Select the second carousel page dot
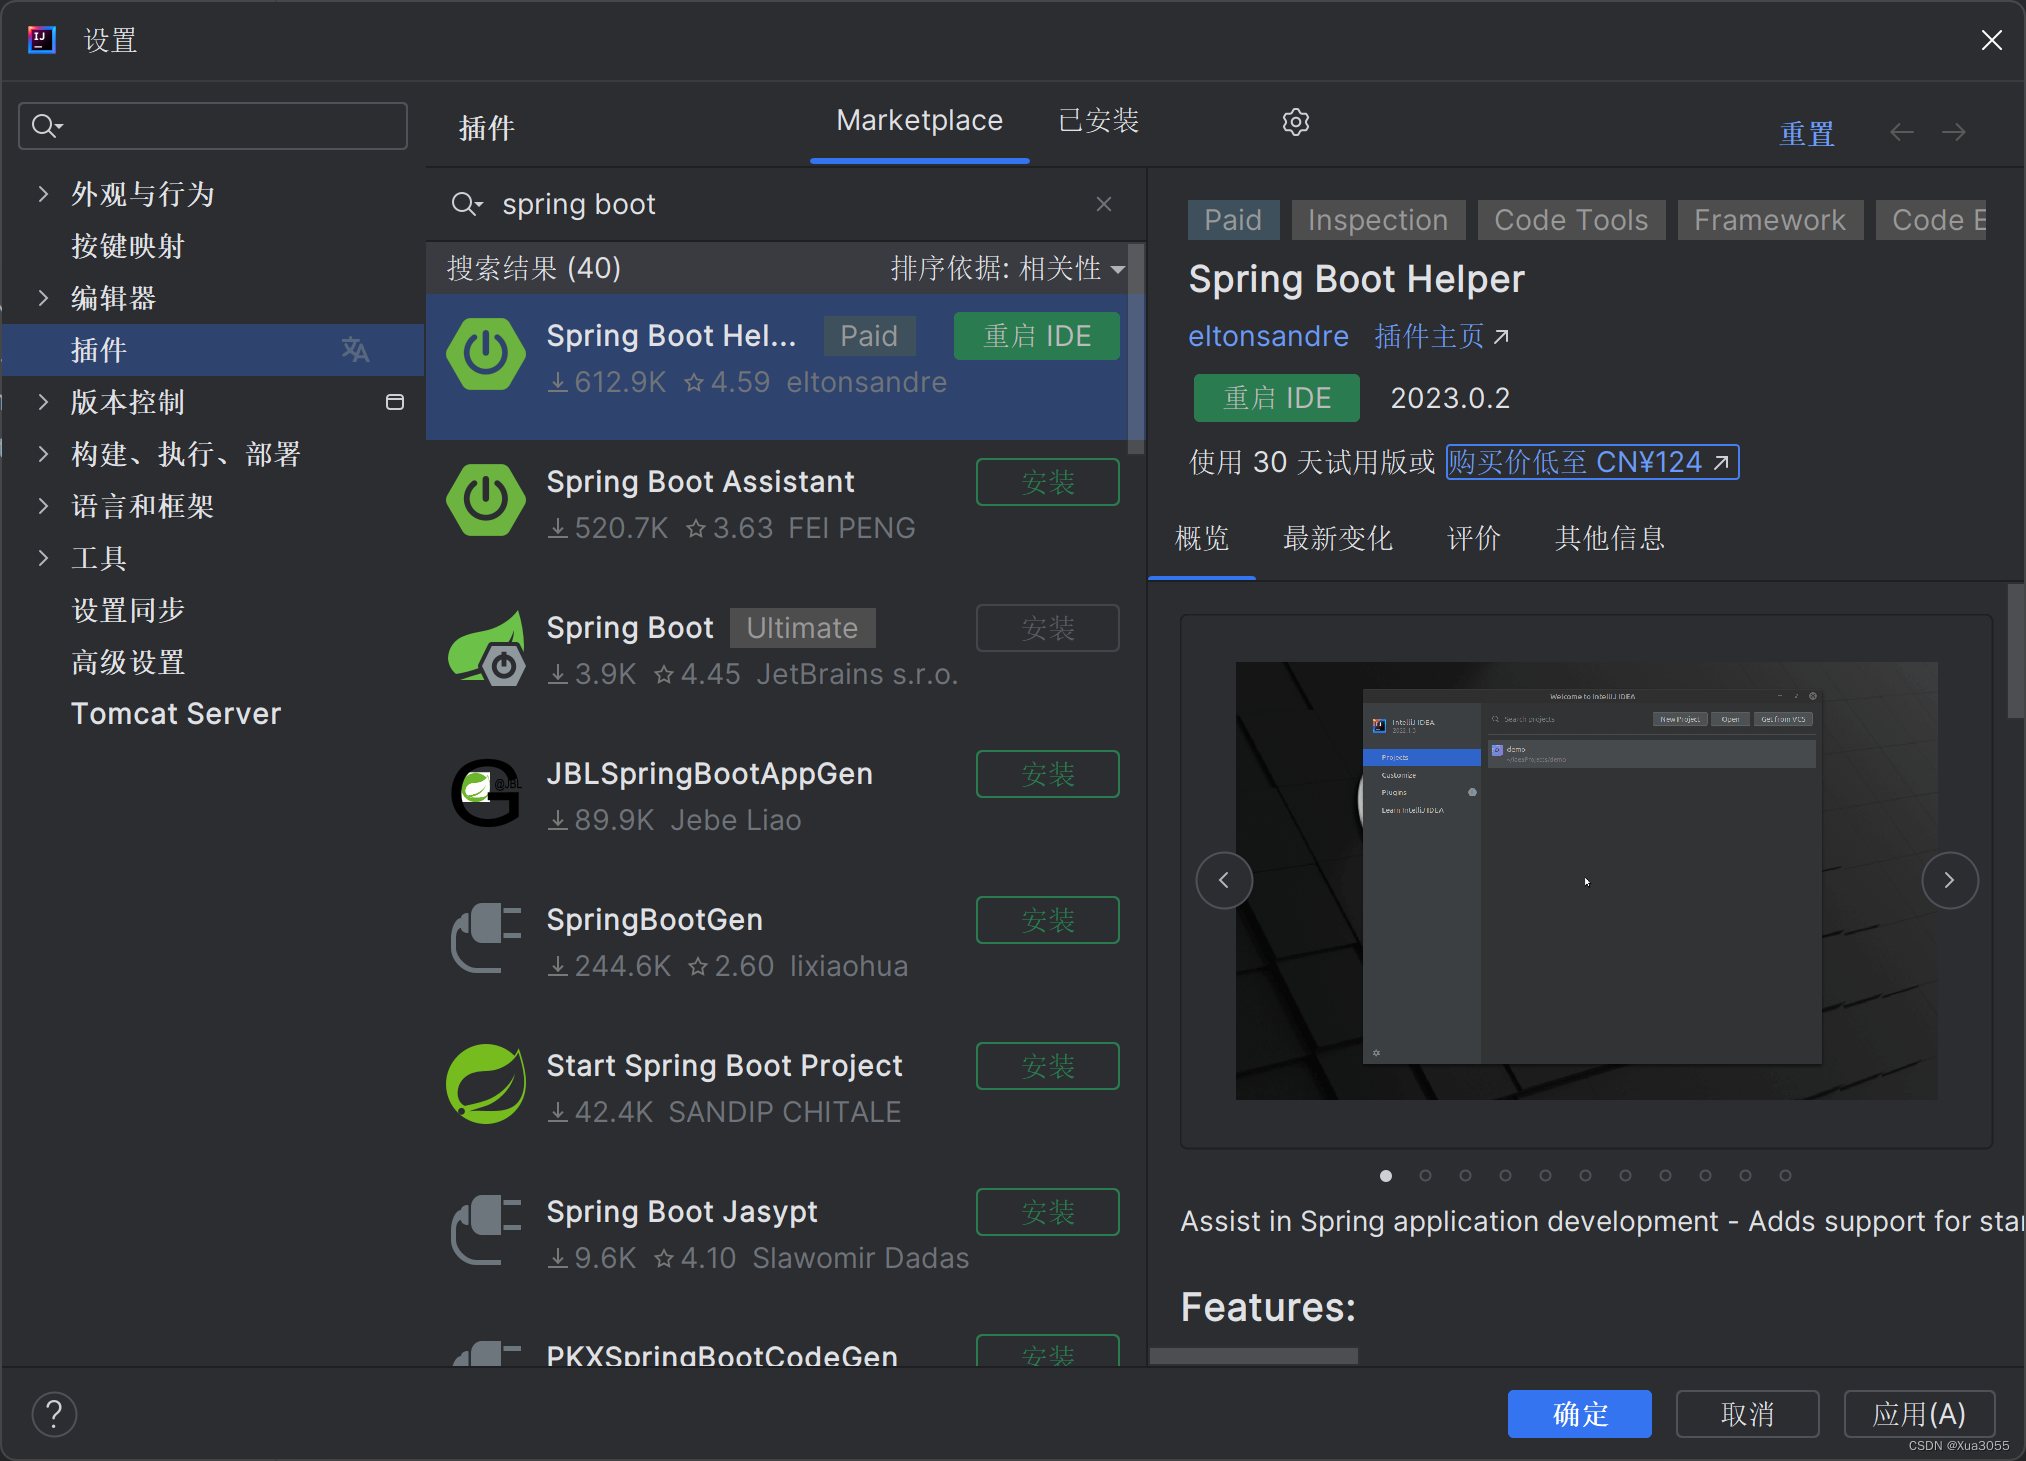This screenshot has width=2026, height=1461. 1425,1175
